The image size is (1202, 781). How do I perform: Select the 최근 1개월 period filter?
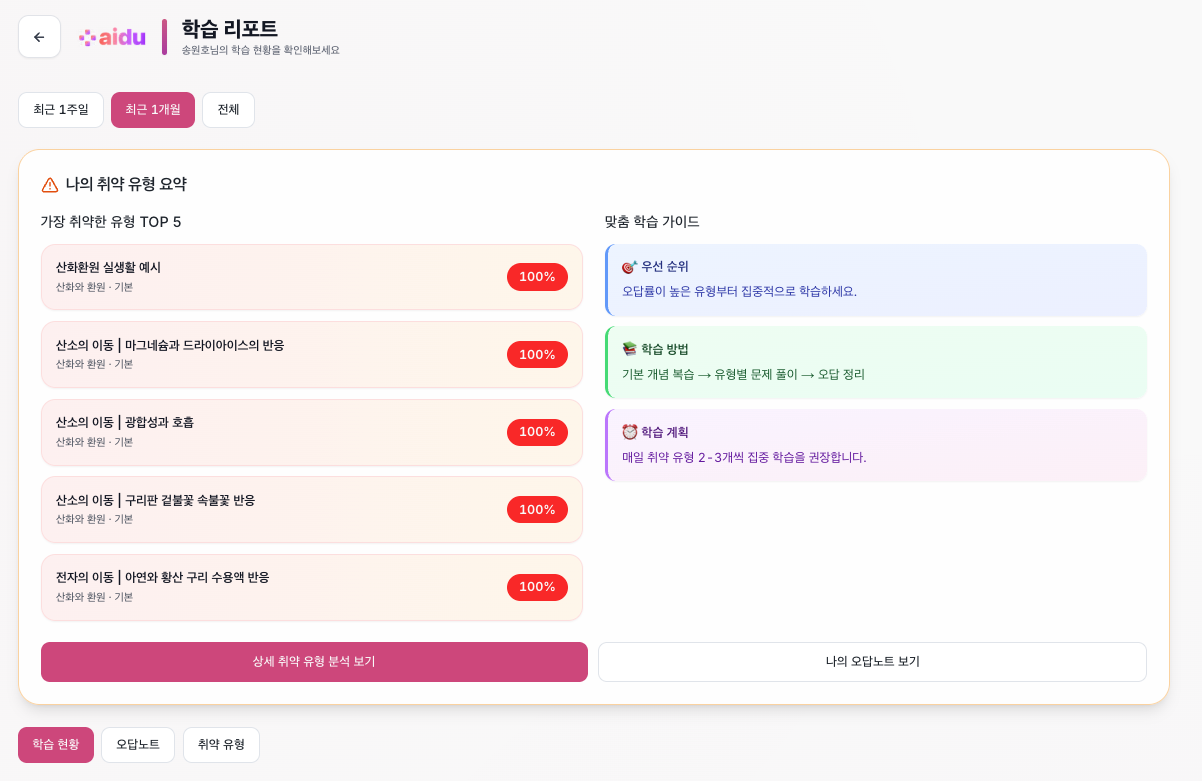tap(153, 110)
